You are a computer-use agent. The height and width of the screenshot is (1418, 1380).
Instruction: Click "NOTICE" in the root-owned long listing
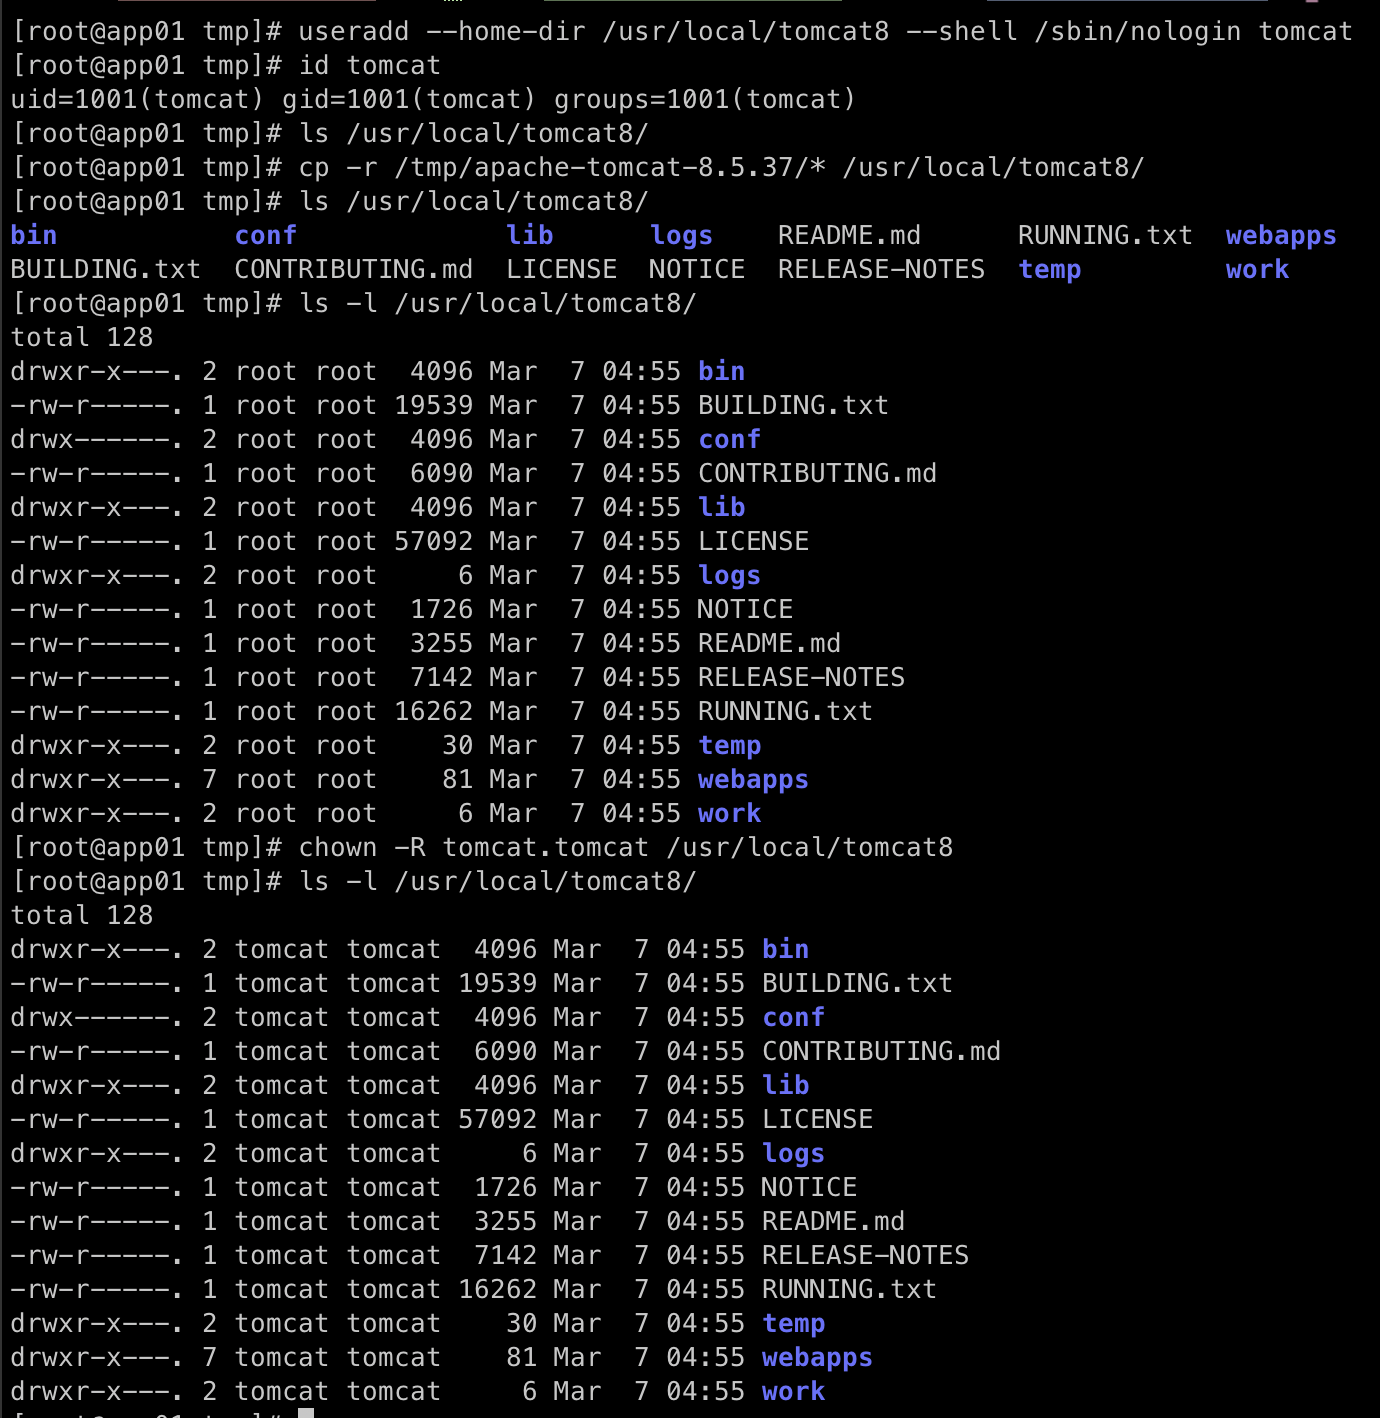(745, 610)
